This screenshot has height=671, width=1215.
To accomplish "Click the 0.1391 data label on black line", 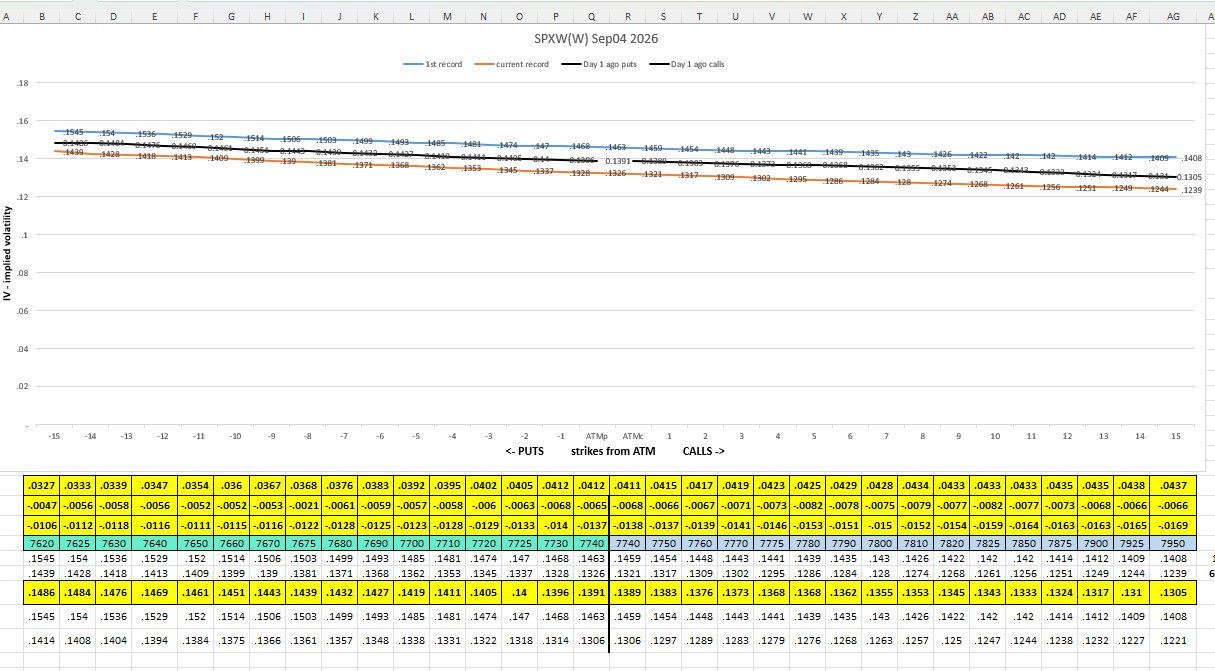I will 619,161.
